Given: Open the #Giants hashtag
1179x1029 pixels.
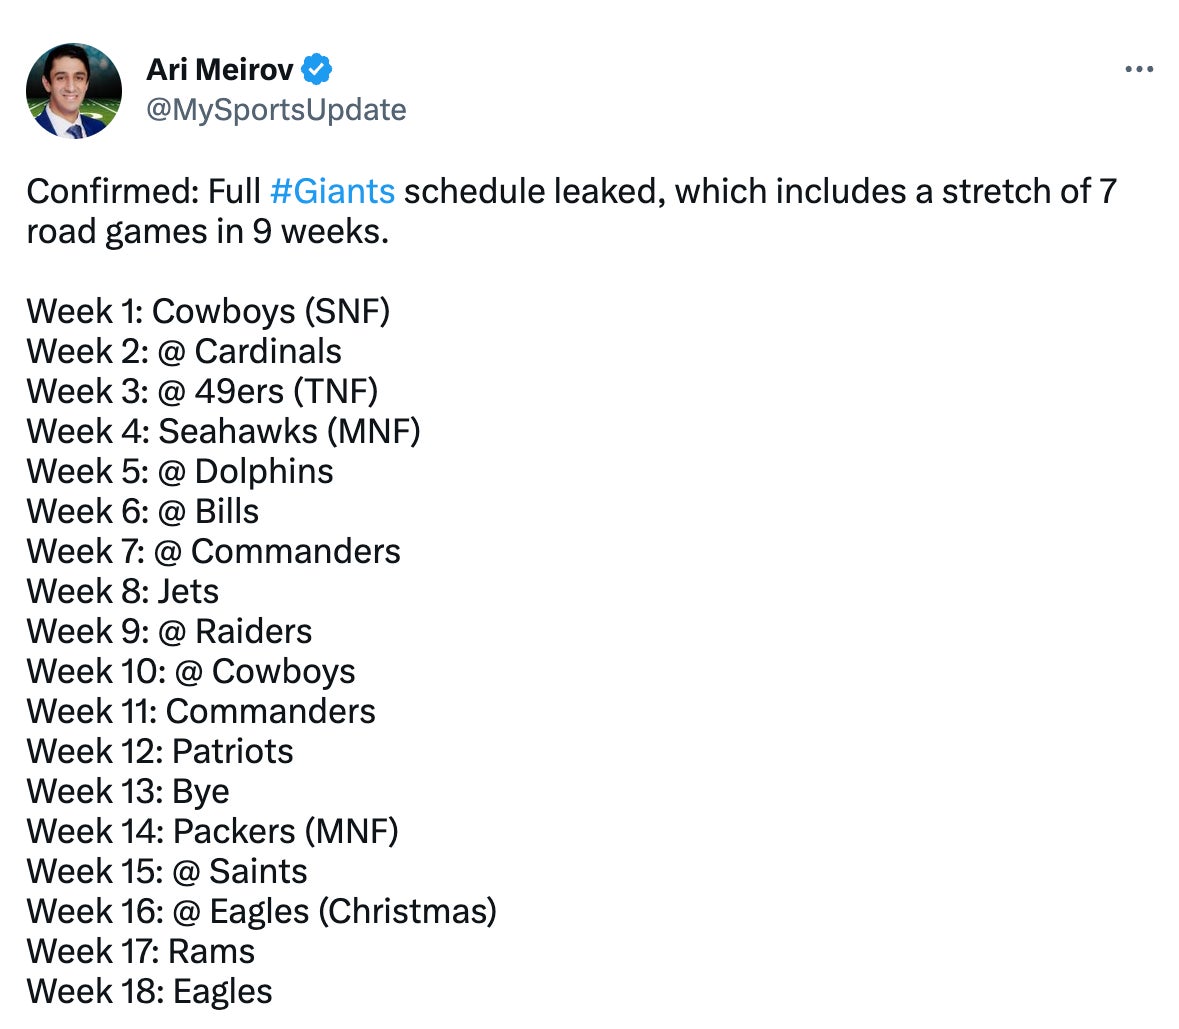Looking at the screenshot, I should [332, 191].
